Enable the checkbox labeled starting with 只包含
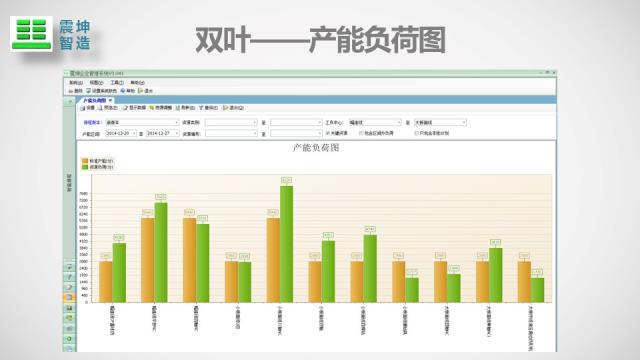This screenshot has height=360, width=640. (416, 133)
